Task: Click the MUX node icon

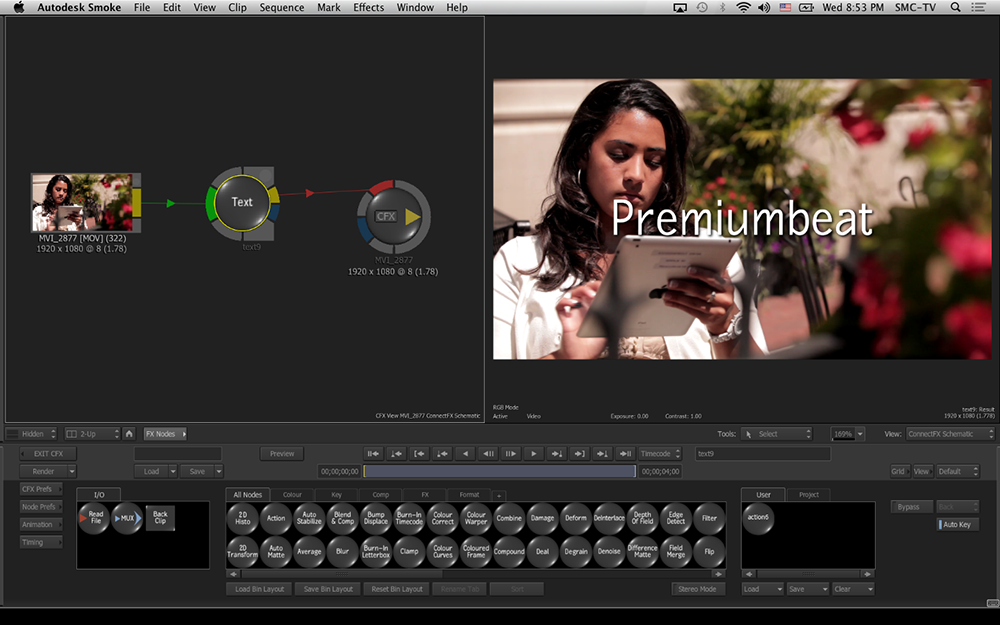Action: coord(127,518)
